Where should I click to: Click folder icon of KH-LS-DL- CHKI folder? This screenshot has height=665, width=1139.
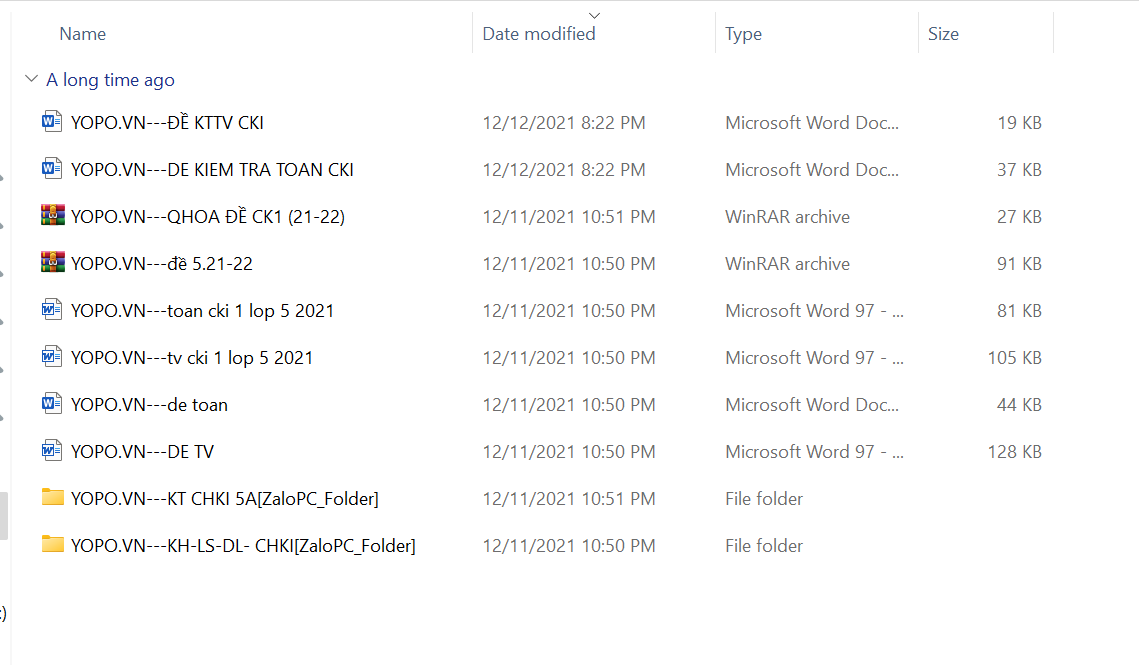coord(52,545)
